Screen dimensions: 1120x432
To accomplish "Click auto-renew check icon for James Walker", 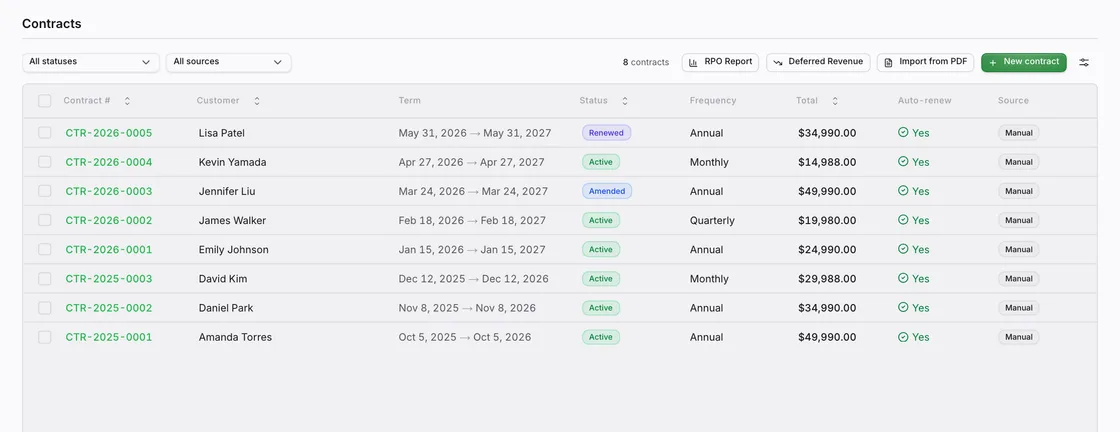I will (x=903, y=221).
